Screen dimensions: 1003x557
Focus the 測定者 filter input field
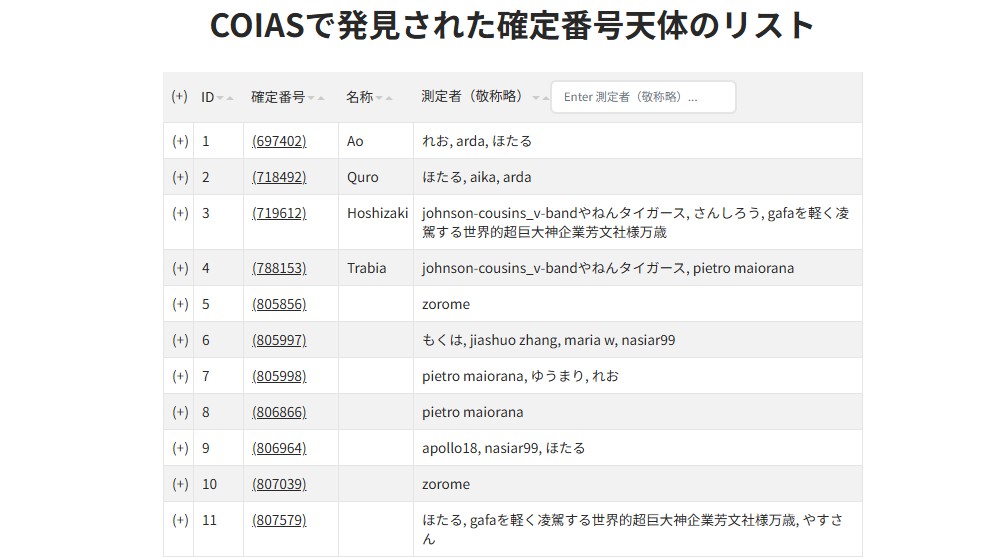pos(644,97)
